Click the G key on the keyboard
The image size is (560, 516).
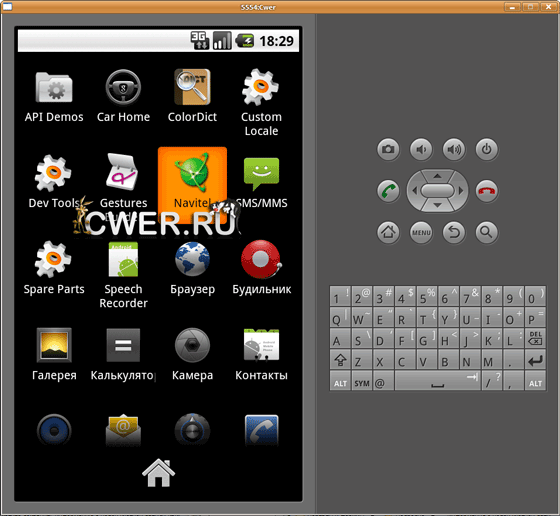(x=427, y=339)
